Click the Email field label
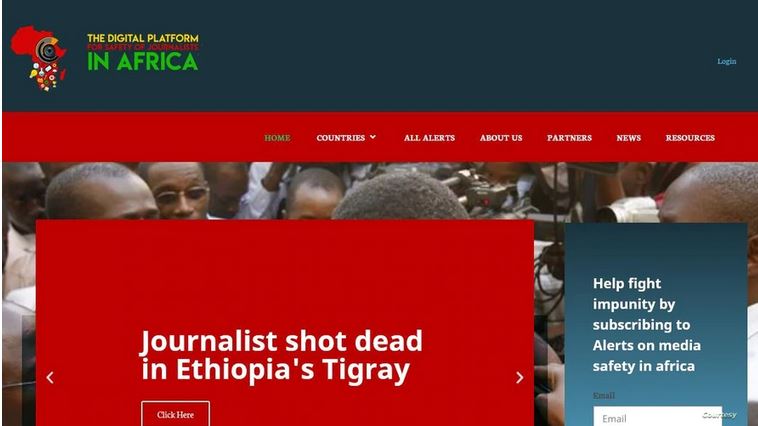 click(x=604, y=396)
